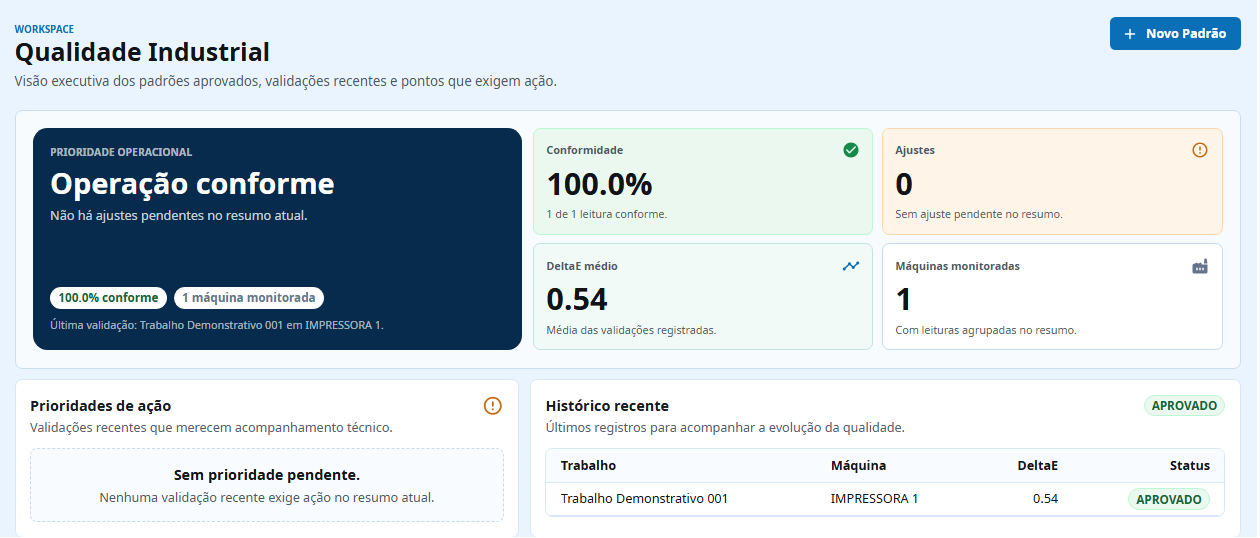Click 'Com leituras agrupadas no resumo' text
Screen dimensions: 1260x538
(986, 330)
